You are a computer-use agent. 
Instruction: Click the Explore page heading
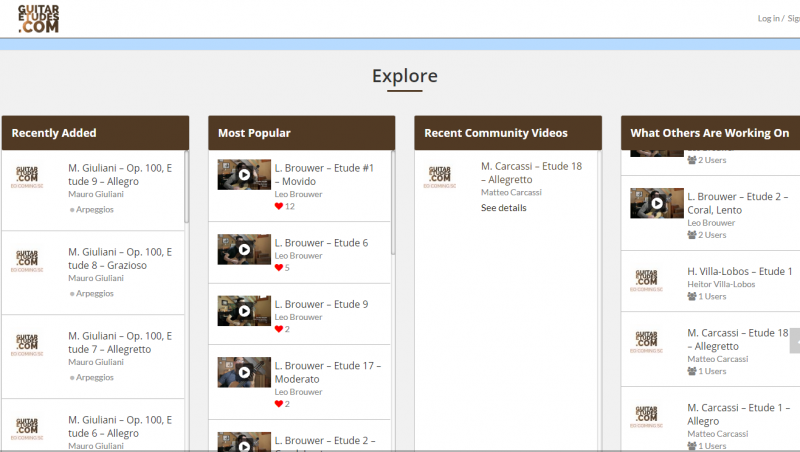click(405, 76)
